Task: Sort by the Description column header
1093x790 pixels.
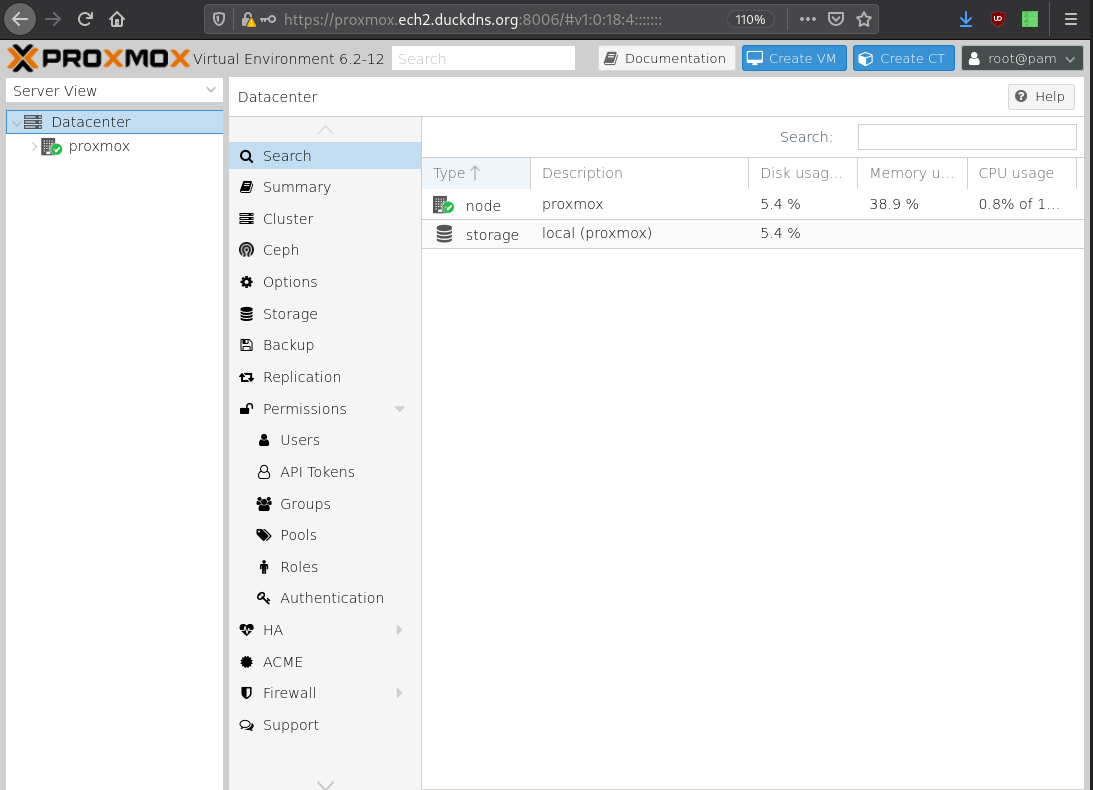Action: (x=639, y=173)
